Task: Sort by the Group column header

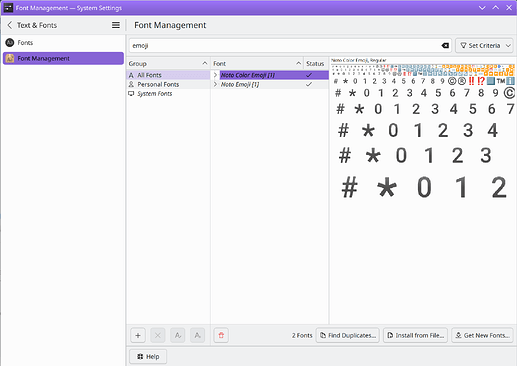Action: pyautogui.click(x=168, y=63)
